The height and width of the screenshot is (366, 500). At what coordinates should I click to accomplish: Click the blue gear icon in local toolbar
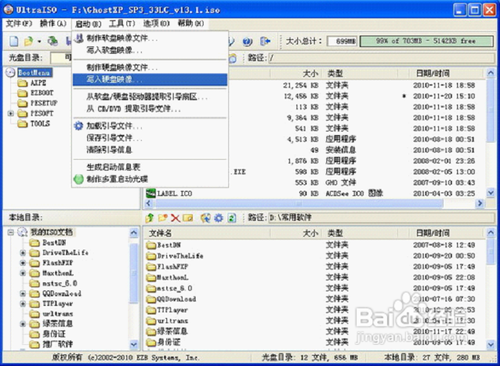point(218,218)
